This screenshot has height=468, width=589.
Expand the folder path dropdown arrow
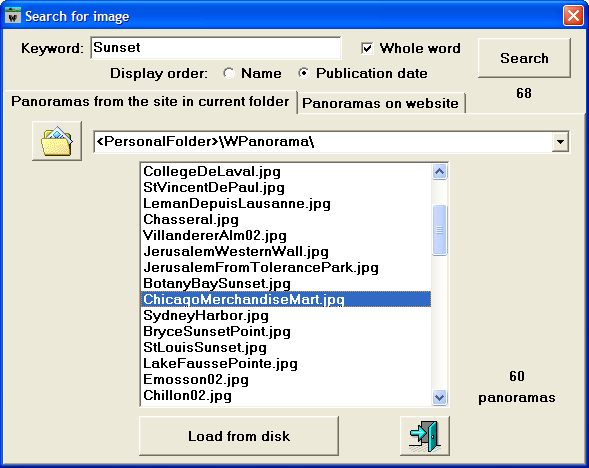[560, 142]
